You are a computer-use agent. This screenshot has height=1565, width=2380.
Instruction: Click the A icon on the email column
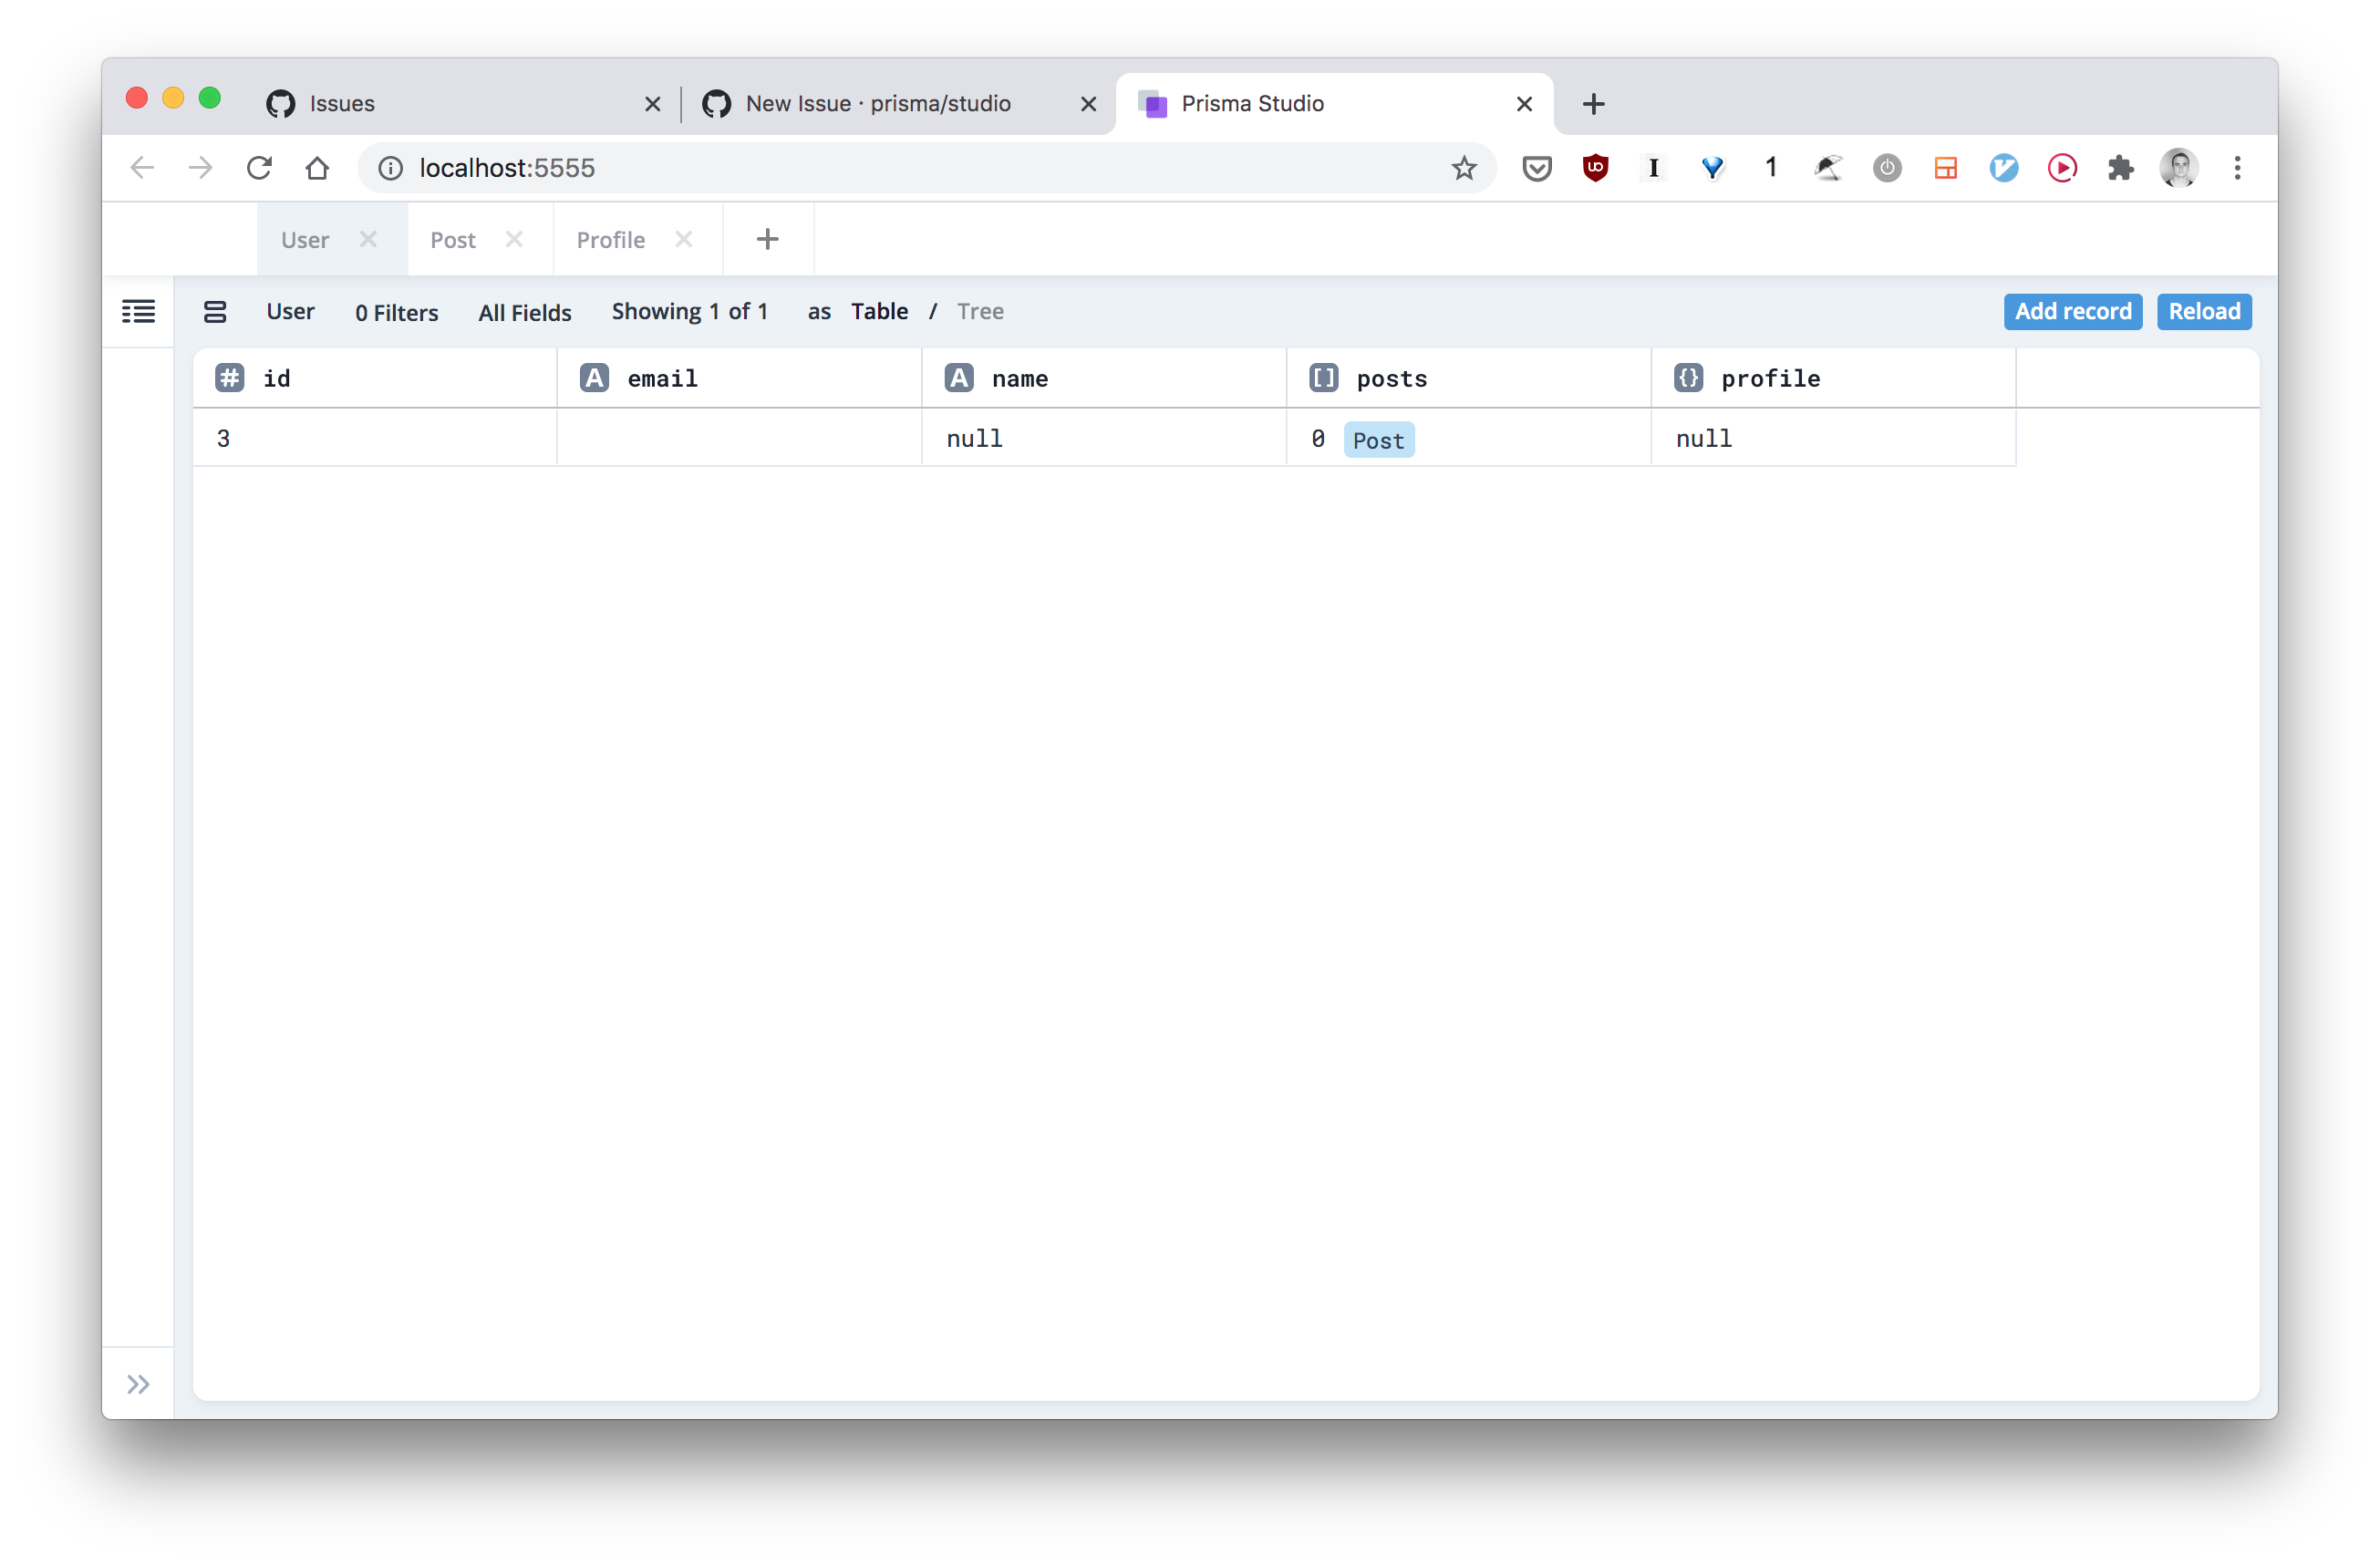coord(594,377)
